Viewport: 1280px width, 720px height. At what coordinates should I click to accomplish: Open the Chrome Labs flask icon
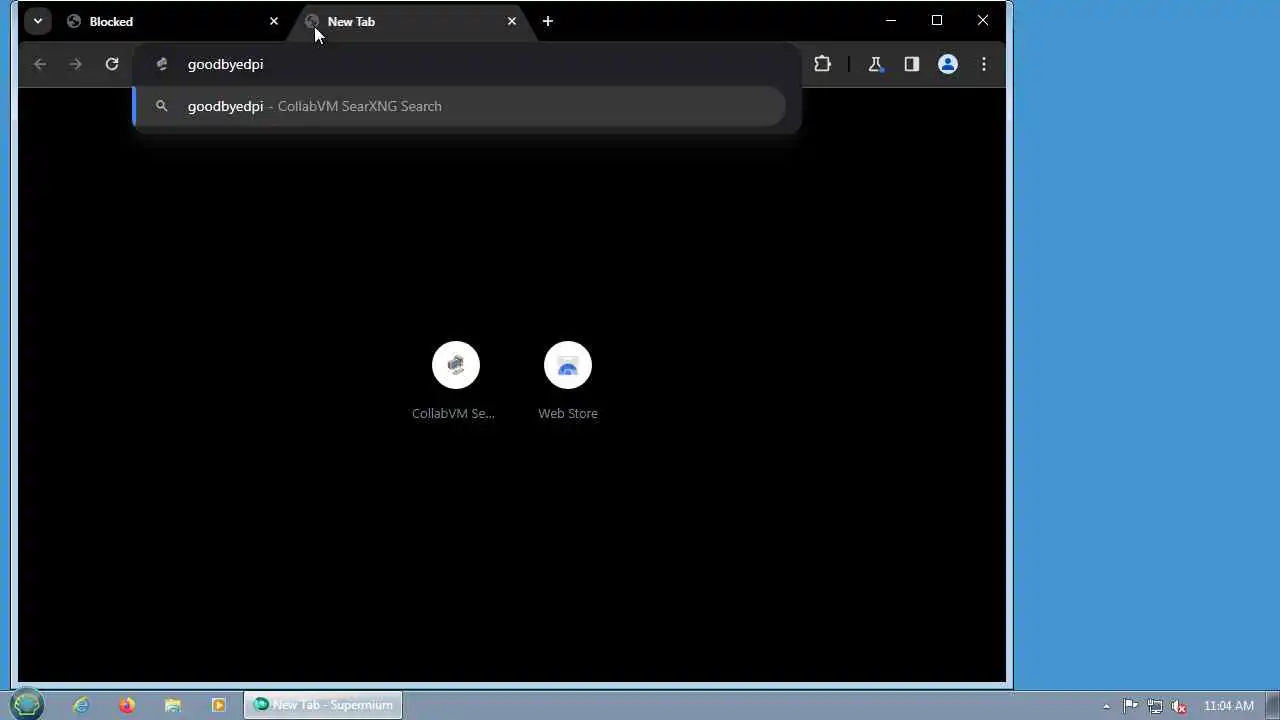[875, 64]
